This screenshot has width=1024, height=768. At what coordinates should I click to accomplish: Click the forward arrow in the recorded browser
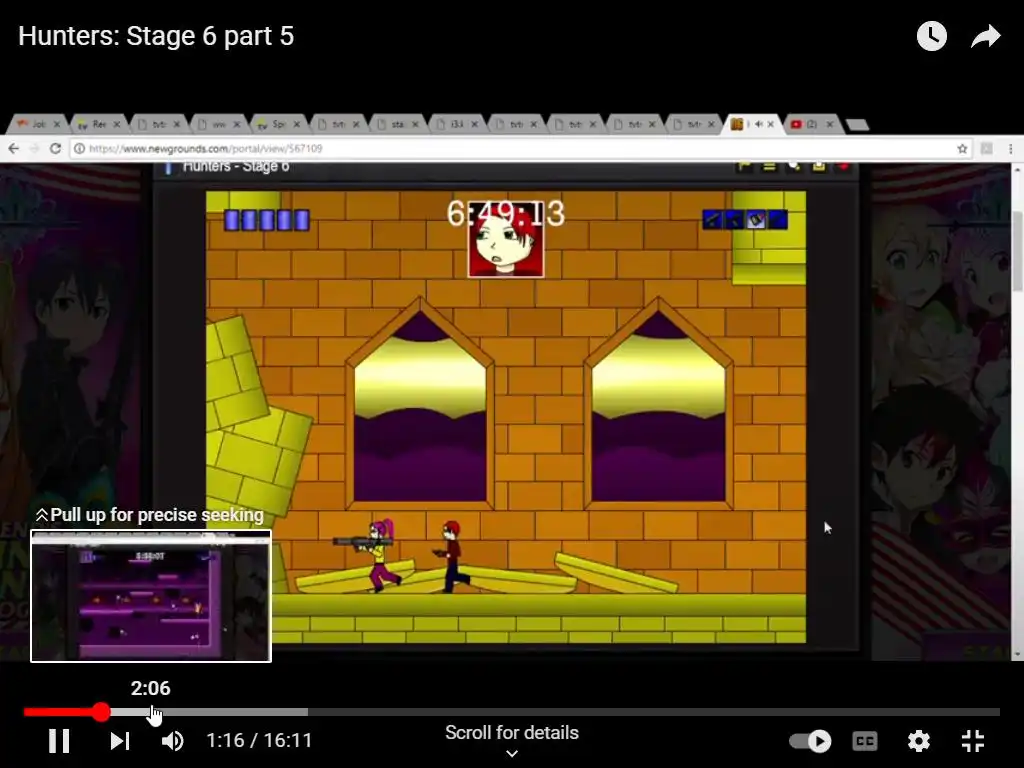(x=35, y=149)
